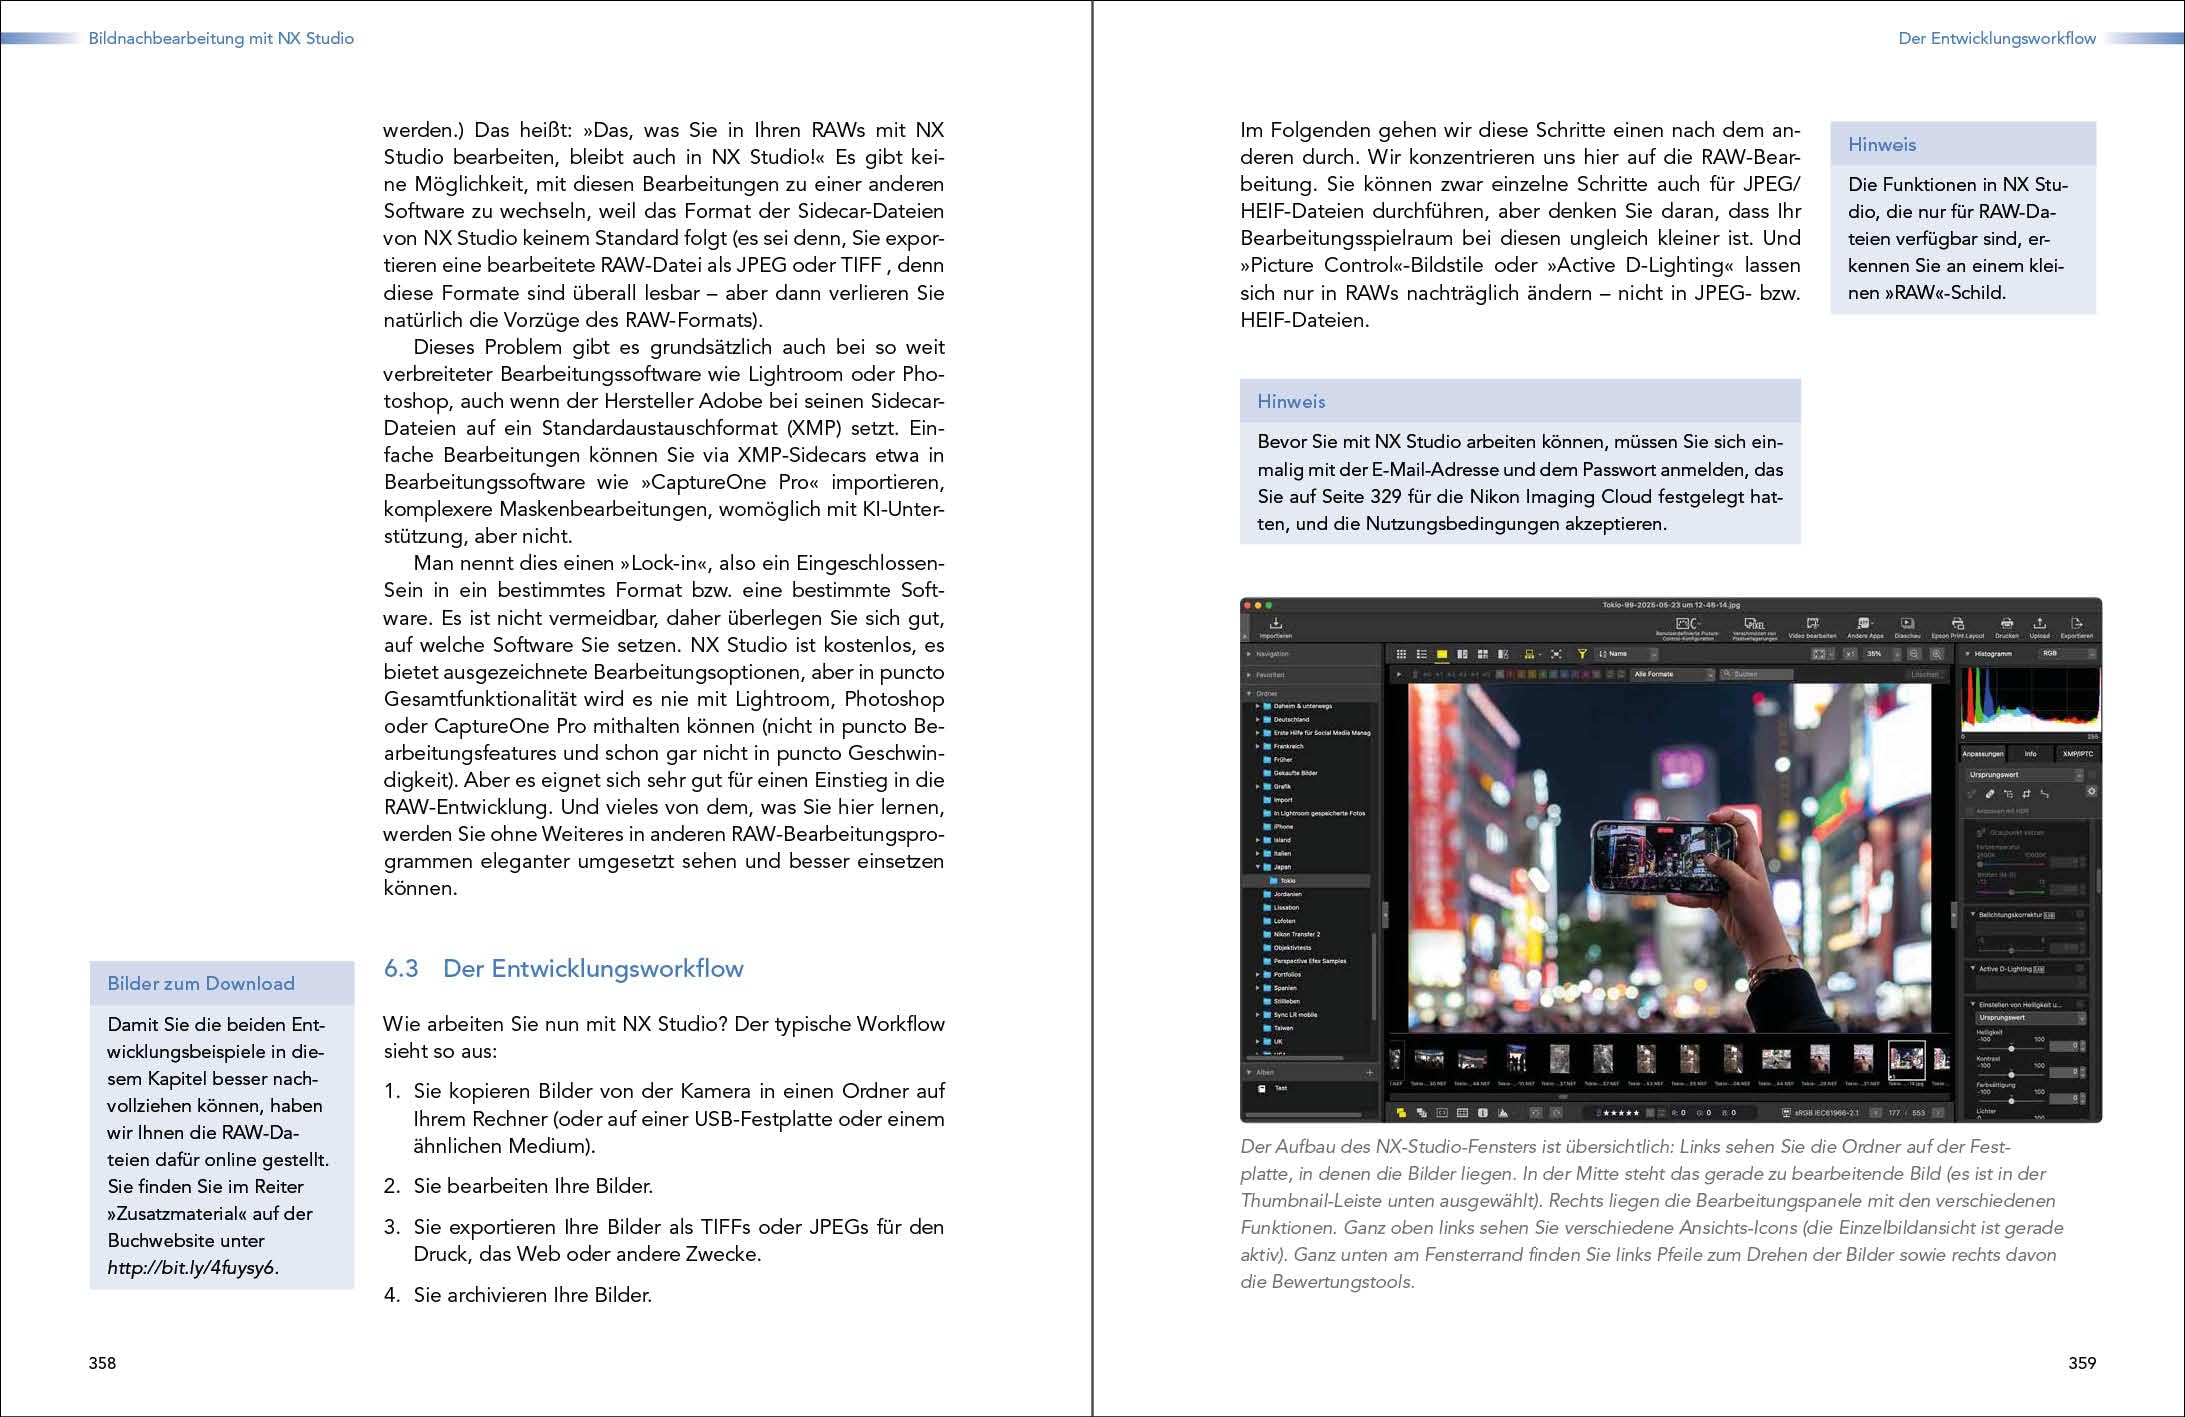The width and height of the screenshot is (2185, 1417).
Task: Select the yellow single-image viewer icon
Action: pos(1442,654)
